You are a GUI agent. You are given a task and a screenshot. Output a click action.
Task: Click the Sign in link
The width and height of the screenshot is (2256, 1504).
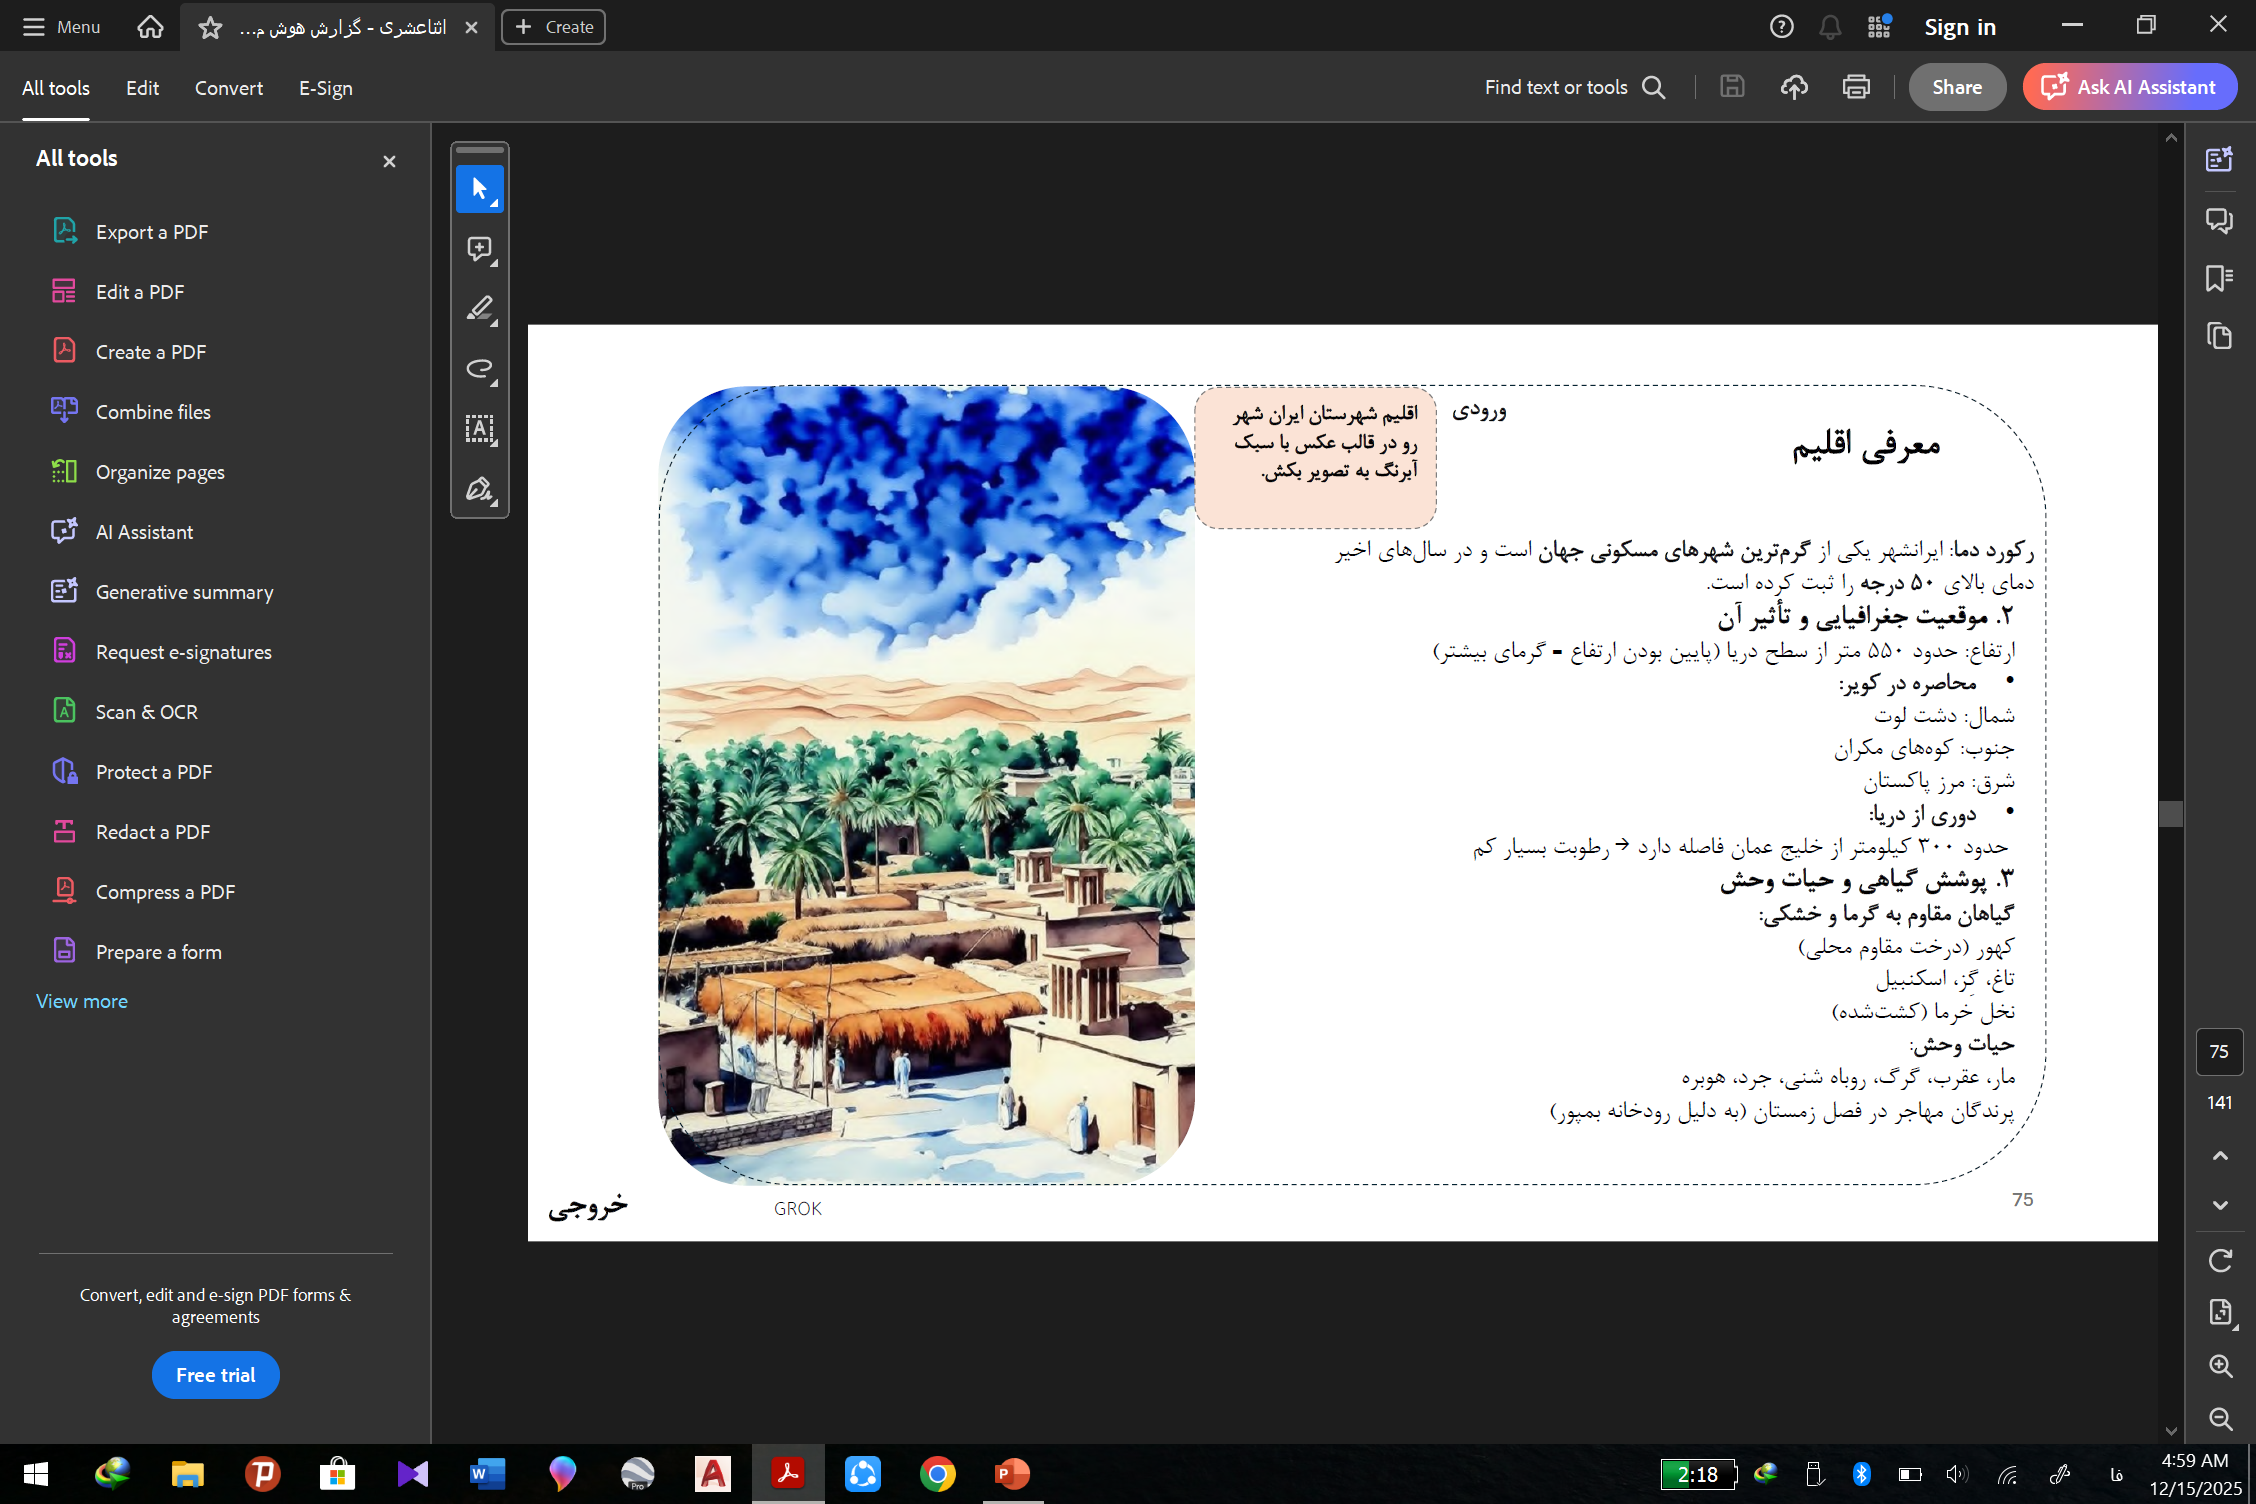click(x=1960, y=27)
